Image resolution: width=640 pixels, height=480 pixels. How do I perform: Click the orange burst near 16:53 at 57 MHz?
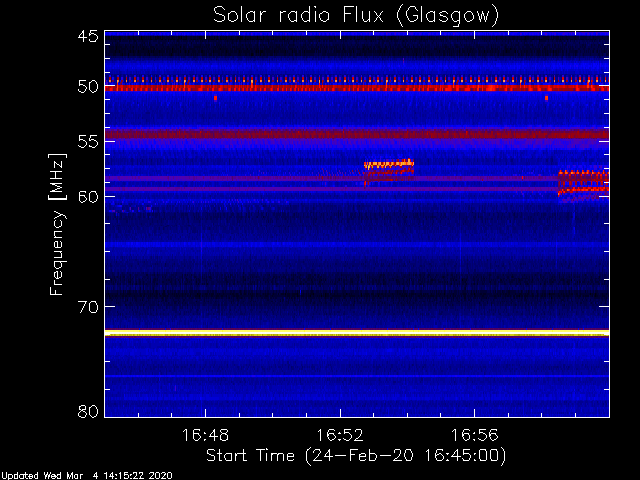tap(389, 164)
